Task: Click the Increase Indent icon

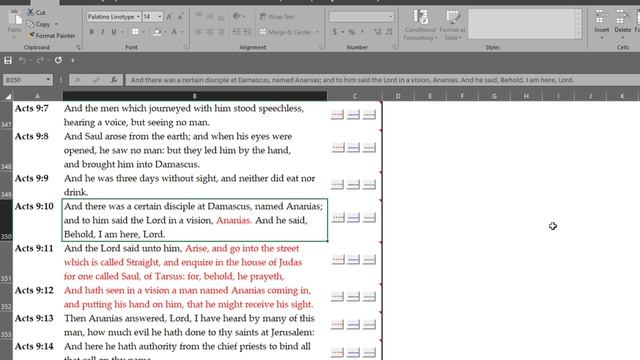Action: click(247, 32)
